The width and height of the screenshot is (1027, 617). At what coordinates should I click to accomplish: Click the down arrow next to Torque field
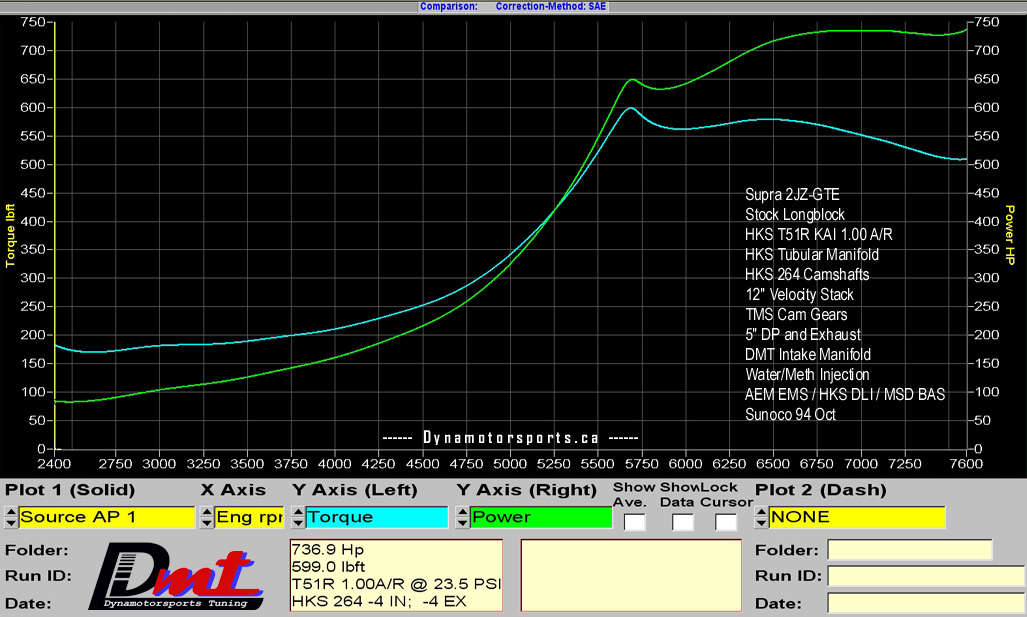pos(298,523)
